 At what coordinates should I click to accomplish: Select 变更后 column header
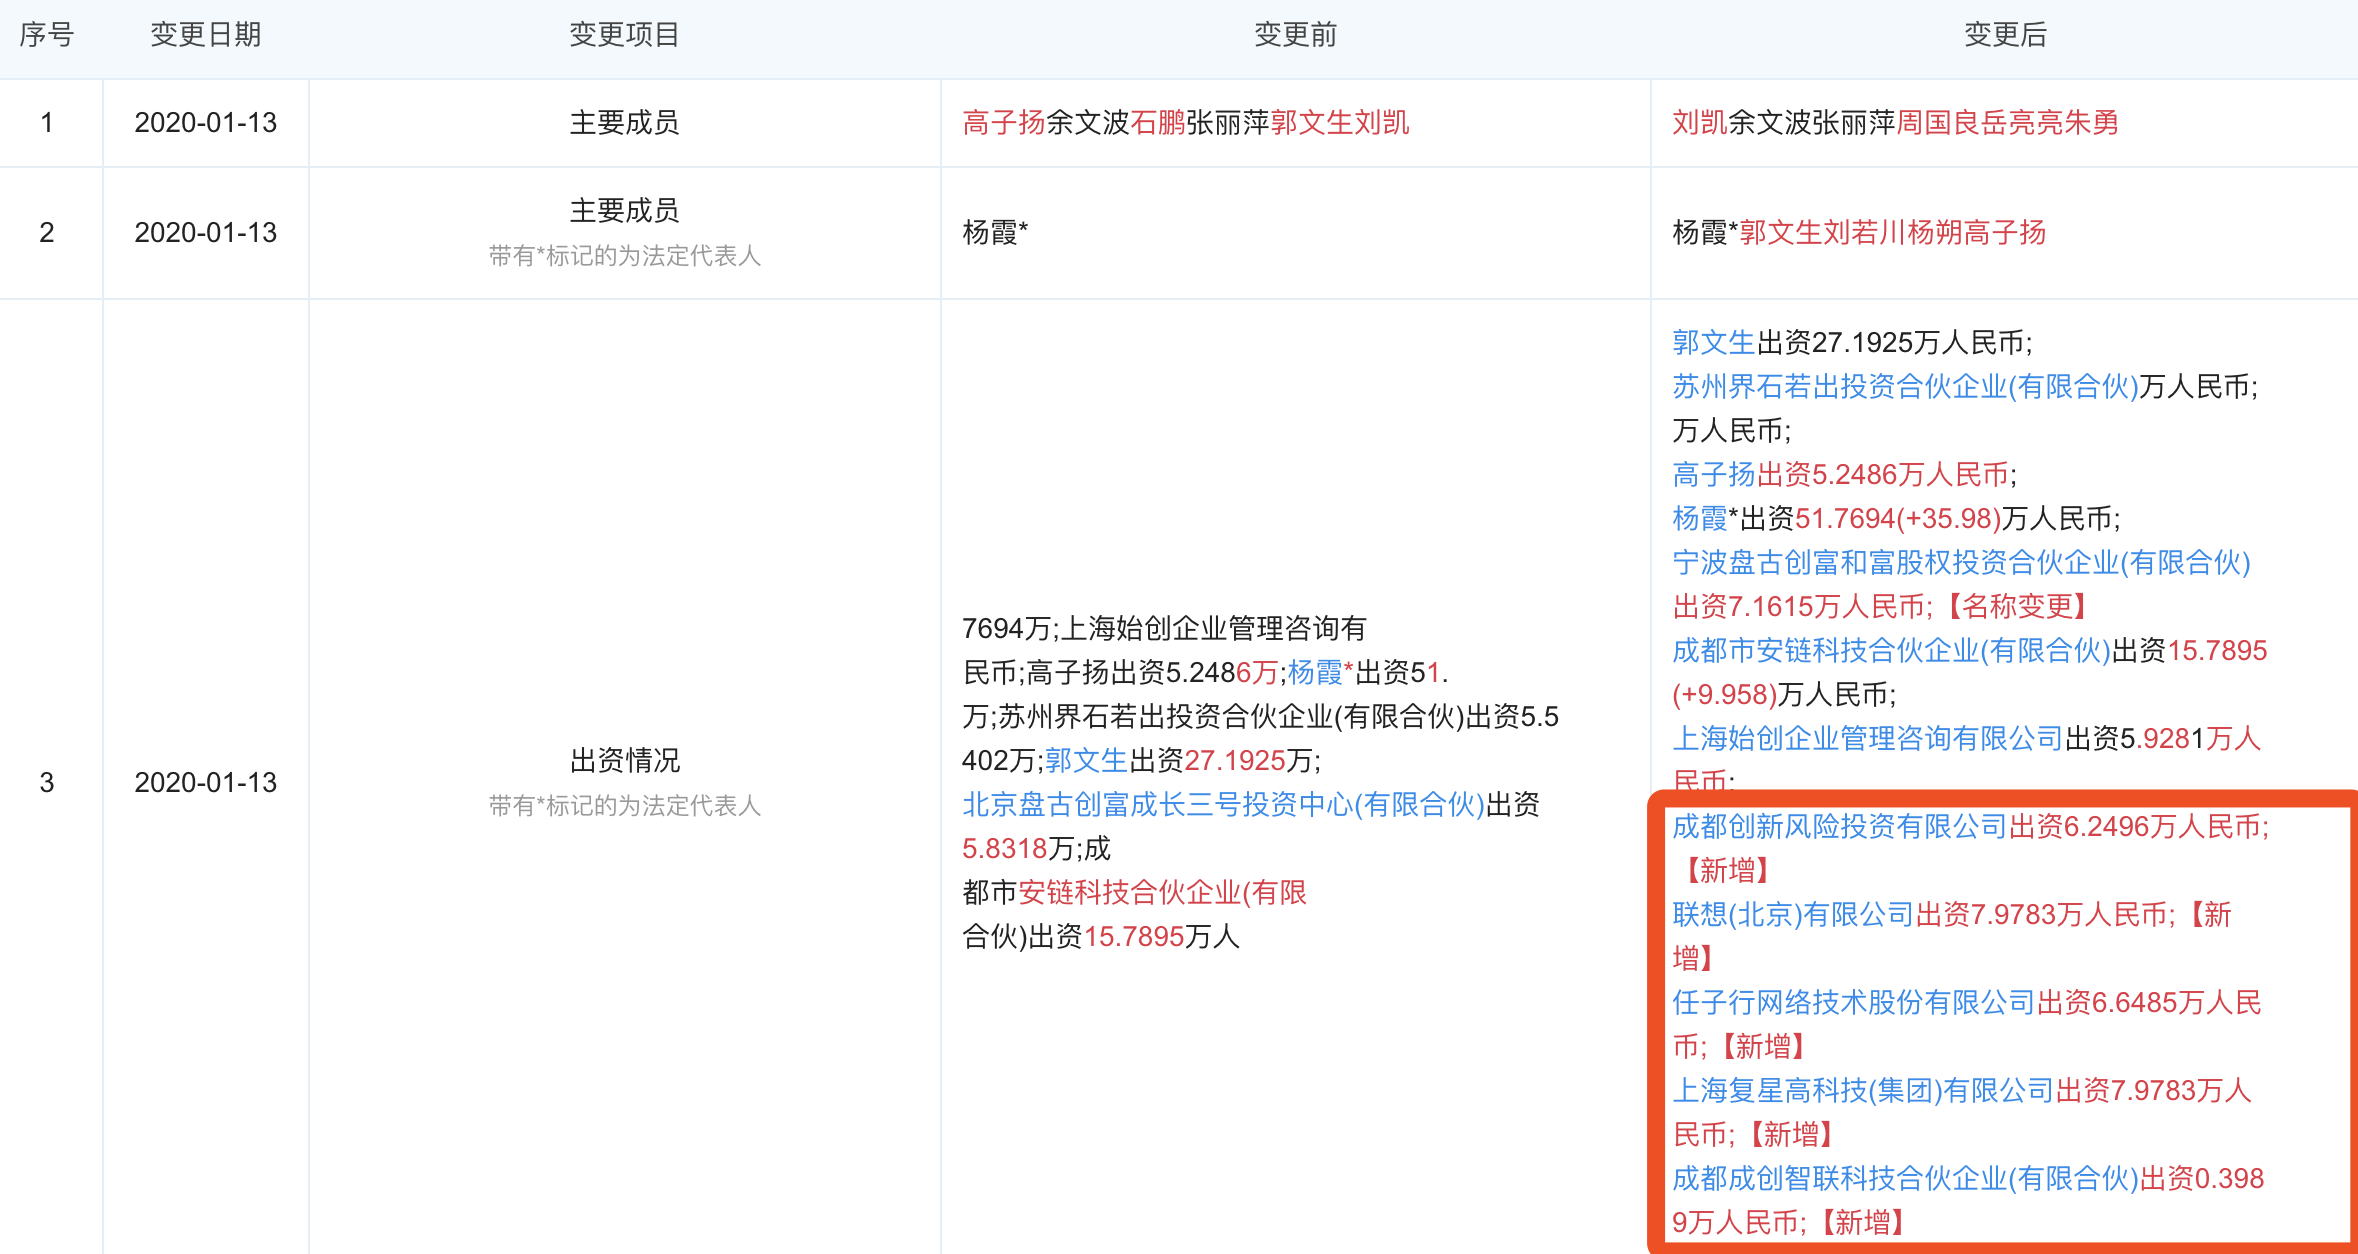click(2006, 35)
